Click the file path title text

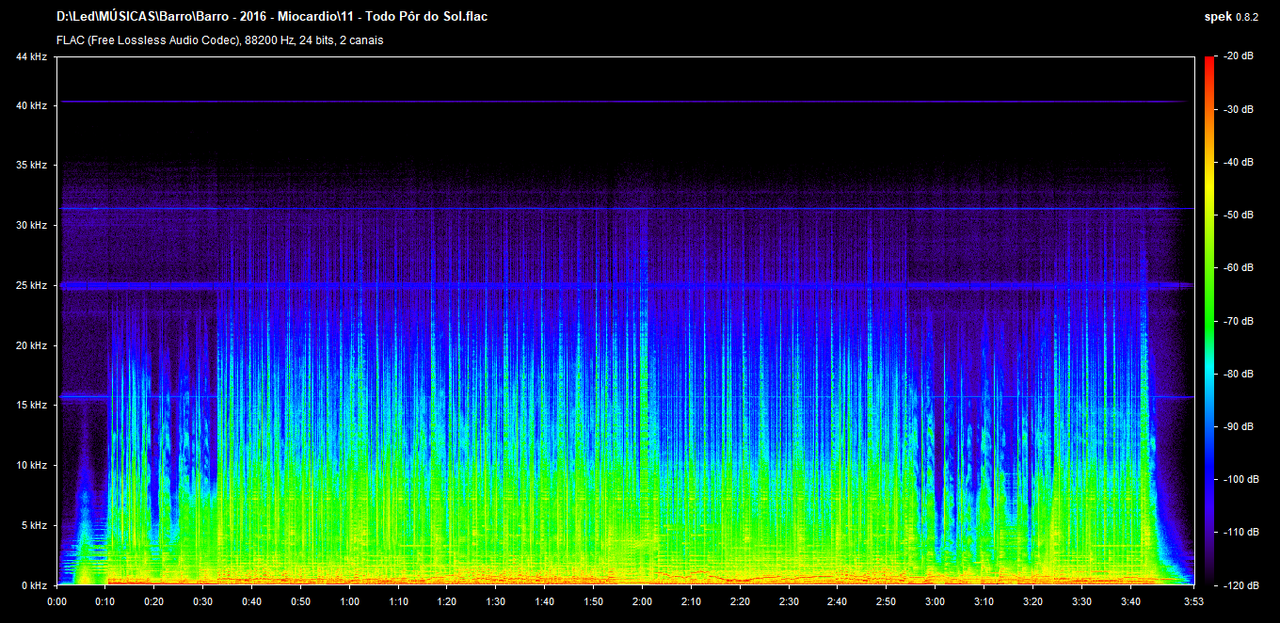tap(272, 17)
